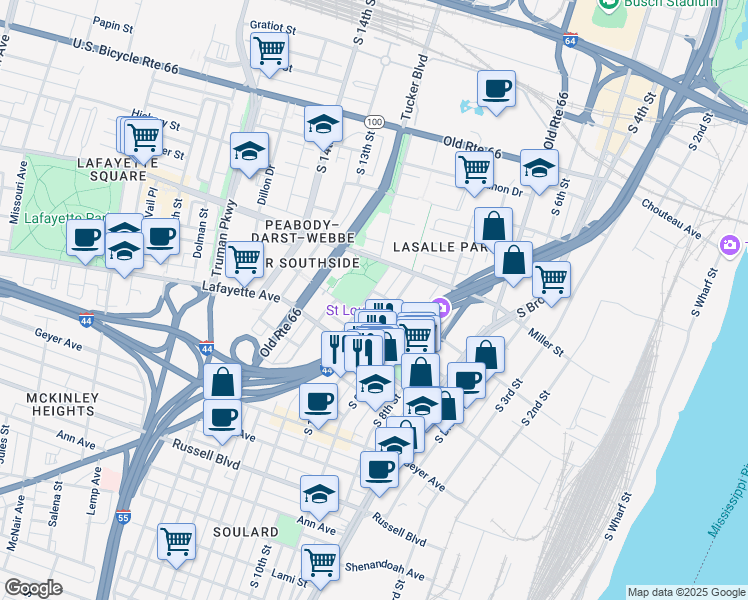Click the Soulard neighborhood label

point(246,532)
